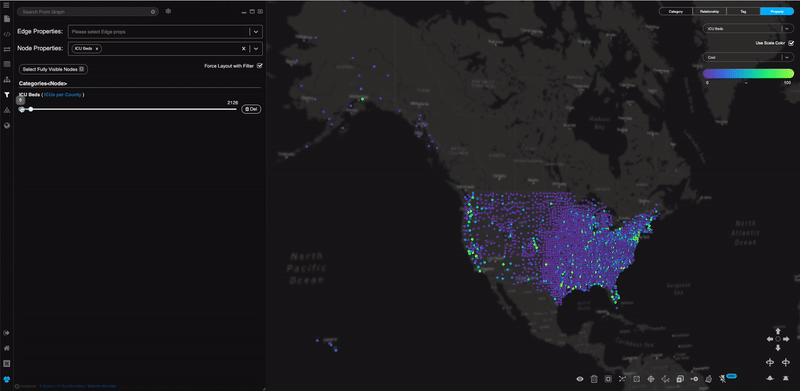Toggle the crossed-out pin toolbar icon
Screen dimensions: 800x391
point(722,379)
